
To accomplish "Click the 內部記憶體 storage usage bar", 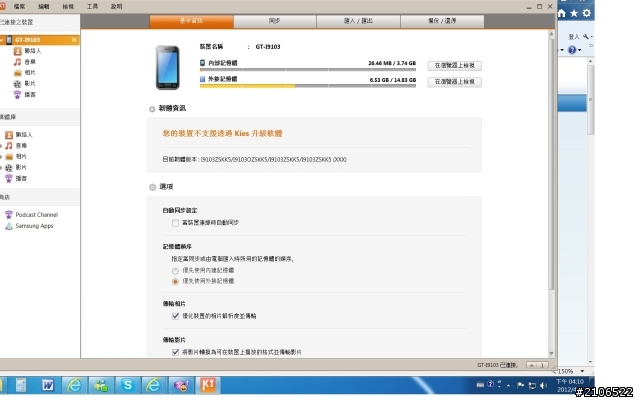I will click(308, 70).
